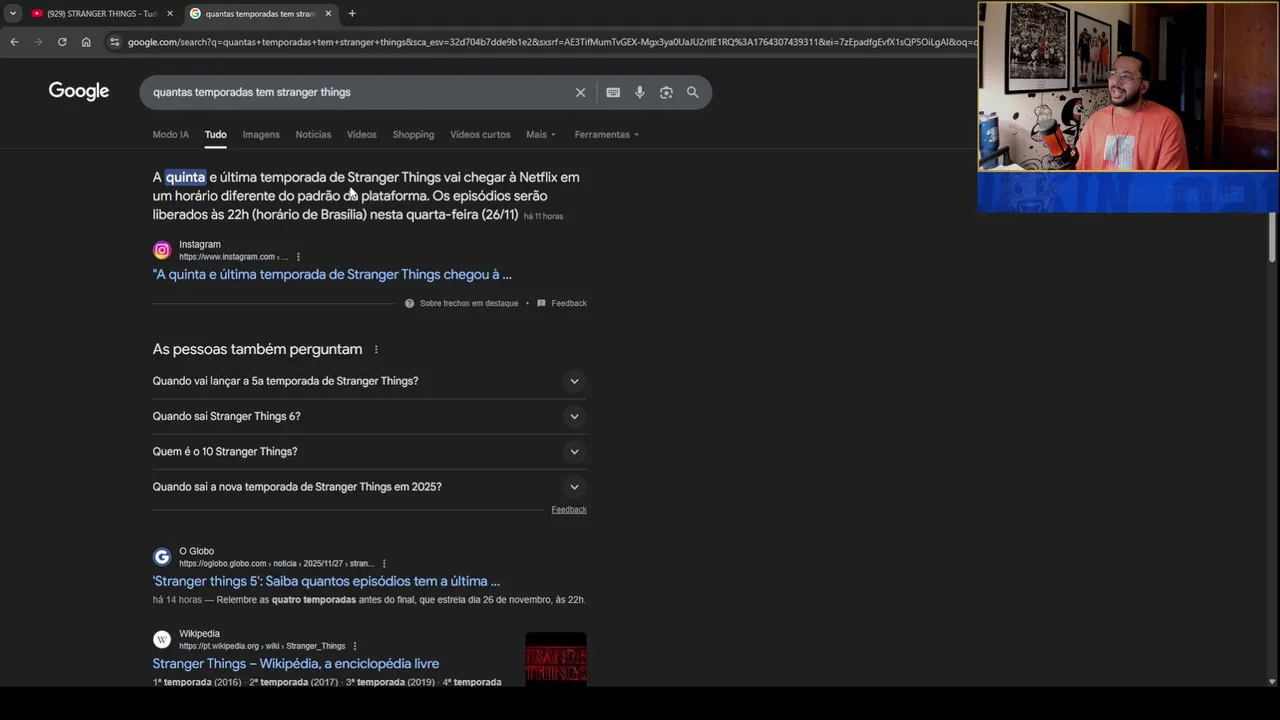Open three-dot menu next to Instagram result
The image size is (1280, 720).
(298, 257)
